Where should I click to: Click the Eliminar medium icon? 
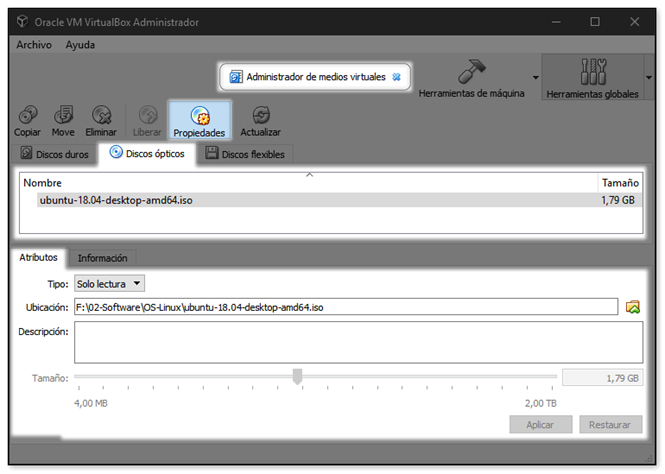[x=101, y=115]
